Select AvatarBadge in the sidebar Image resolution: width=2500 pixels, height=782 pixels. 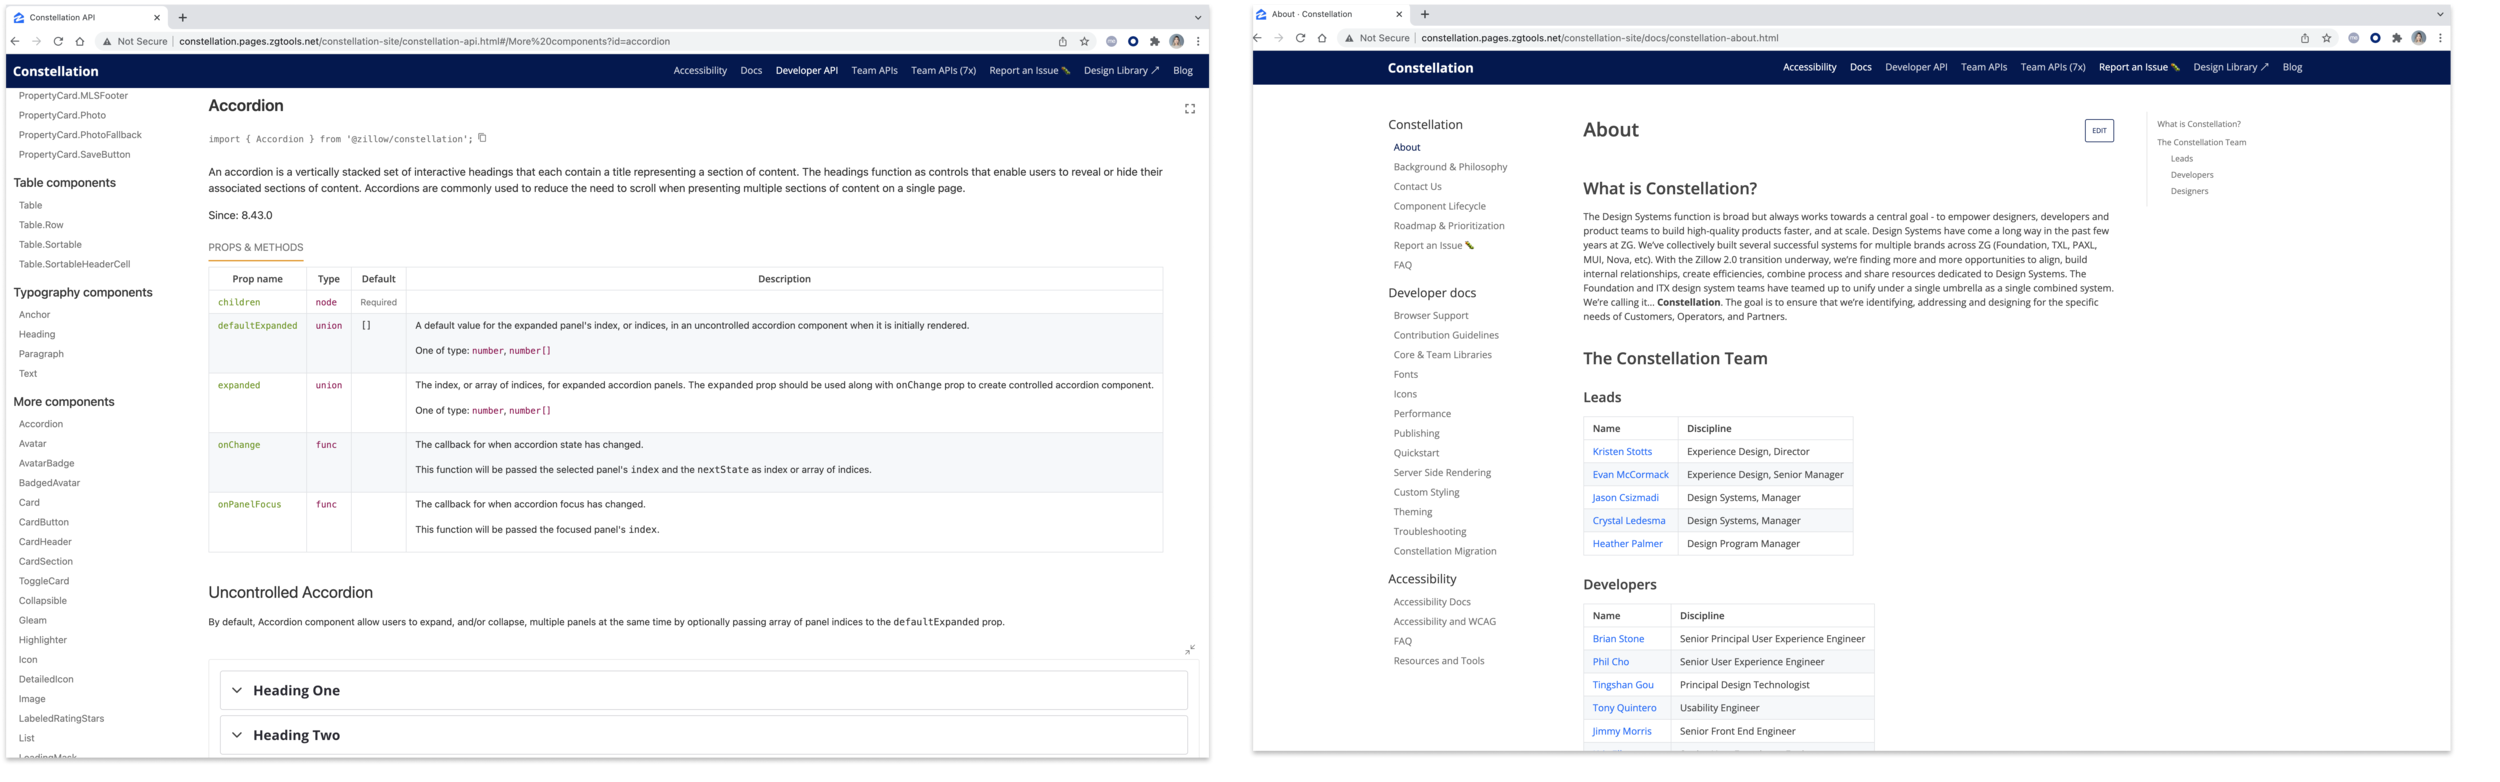46,464
